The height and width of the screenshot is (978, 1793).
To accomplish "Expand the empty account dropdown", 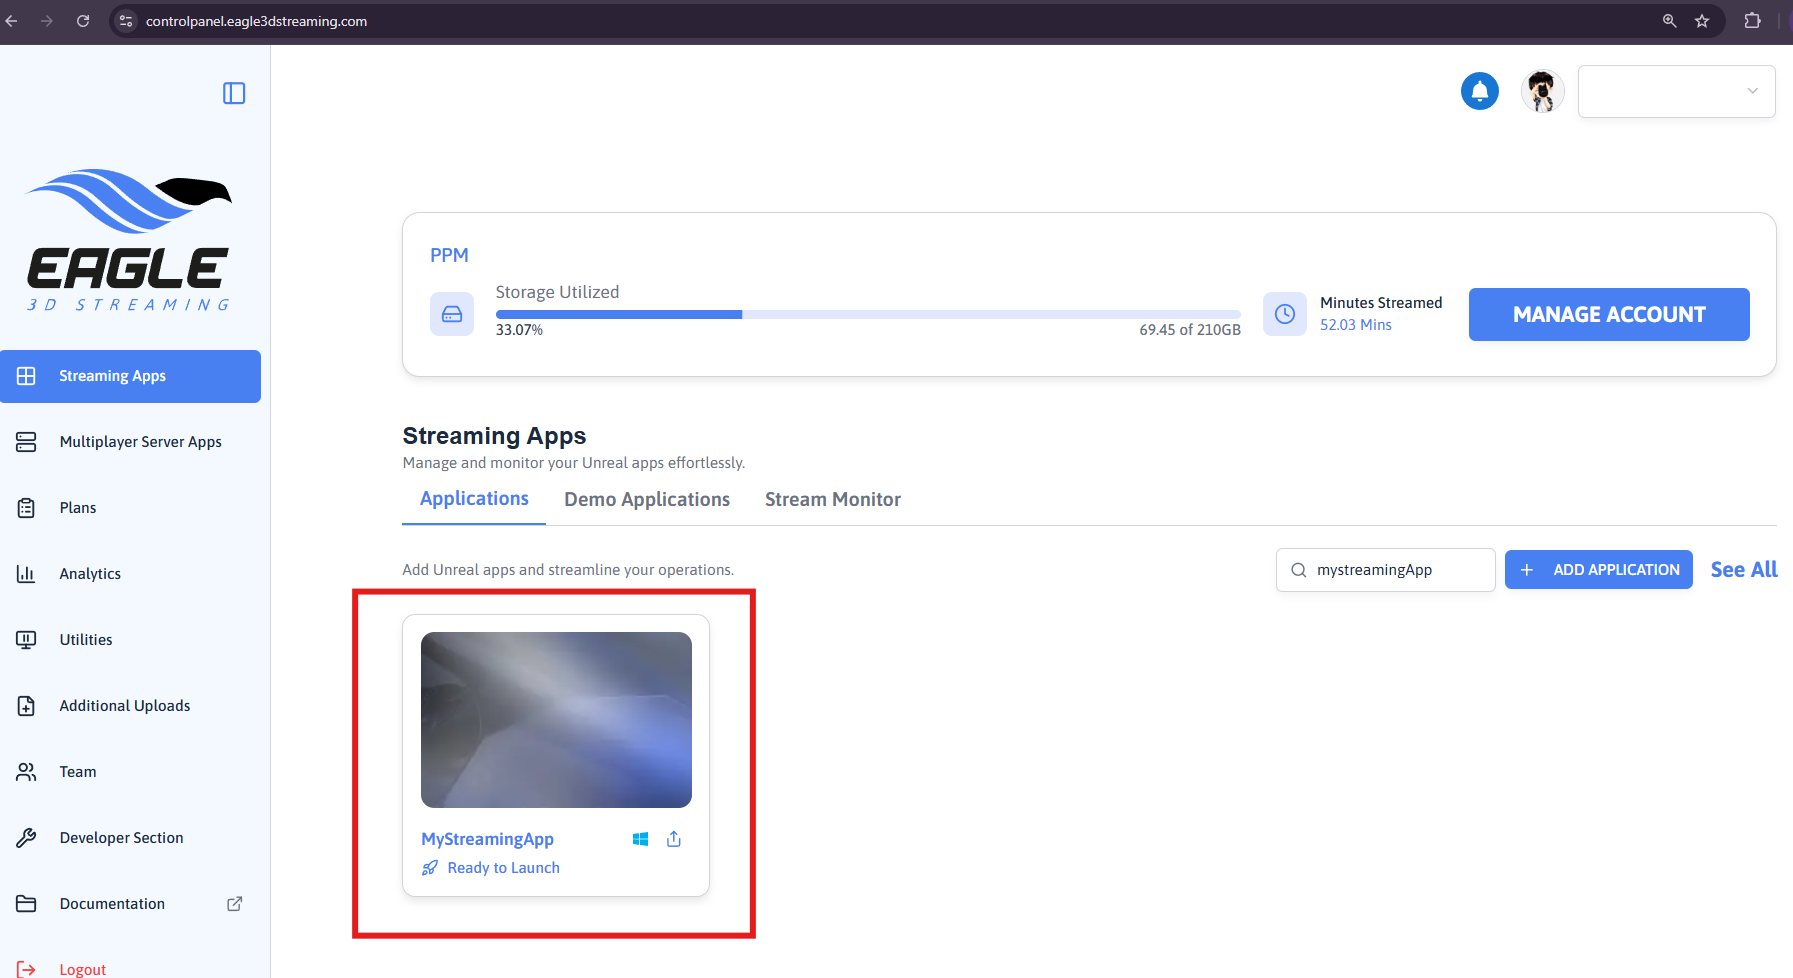I will [x=1676, y=91].
